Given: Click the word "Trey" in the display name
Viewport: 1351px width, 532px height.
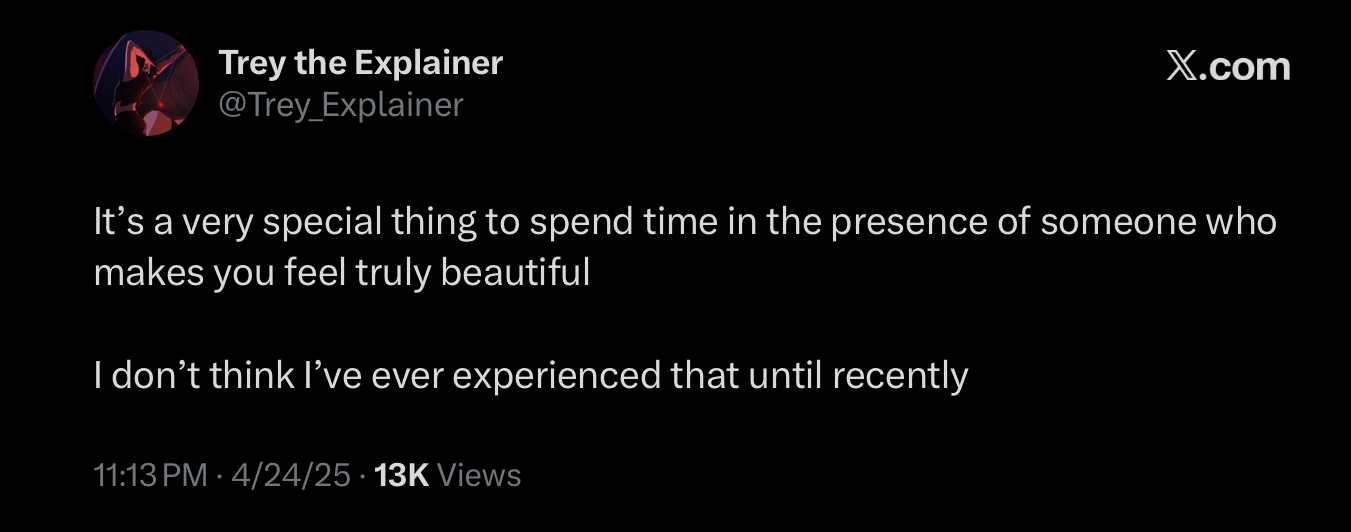Looking at the screenshot, I should click(250, 63).
